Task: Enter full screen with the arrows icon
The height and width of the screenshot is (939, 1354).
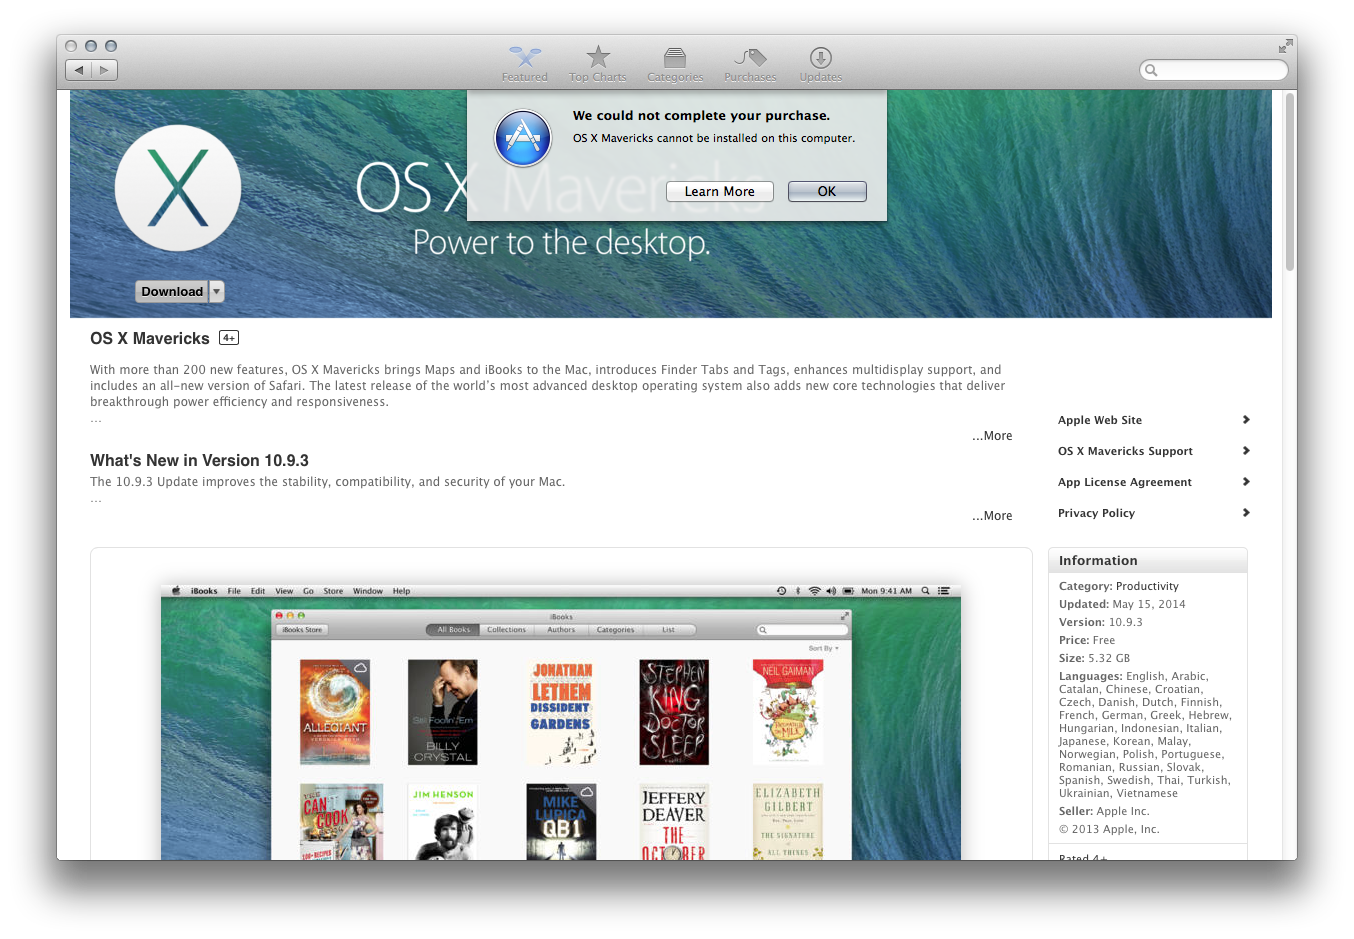Action: pos(1284,46)
